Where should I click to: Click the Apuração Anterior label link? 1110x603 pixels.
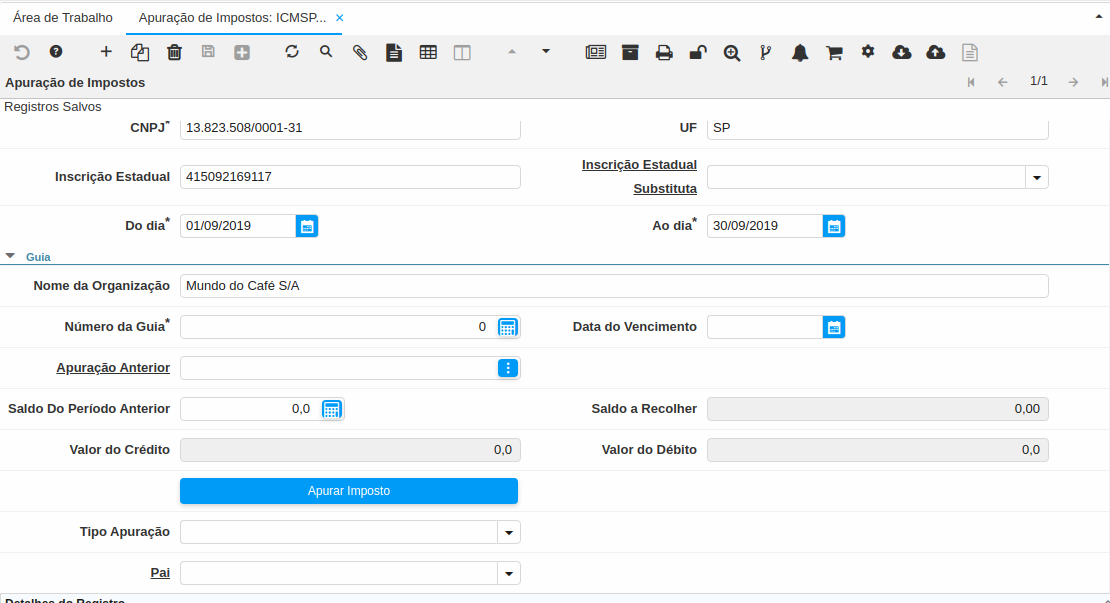pyautogui.click(x=113, y=368)
